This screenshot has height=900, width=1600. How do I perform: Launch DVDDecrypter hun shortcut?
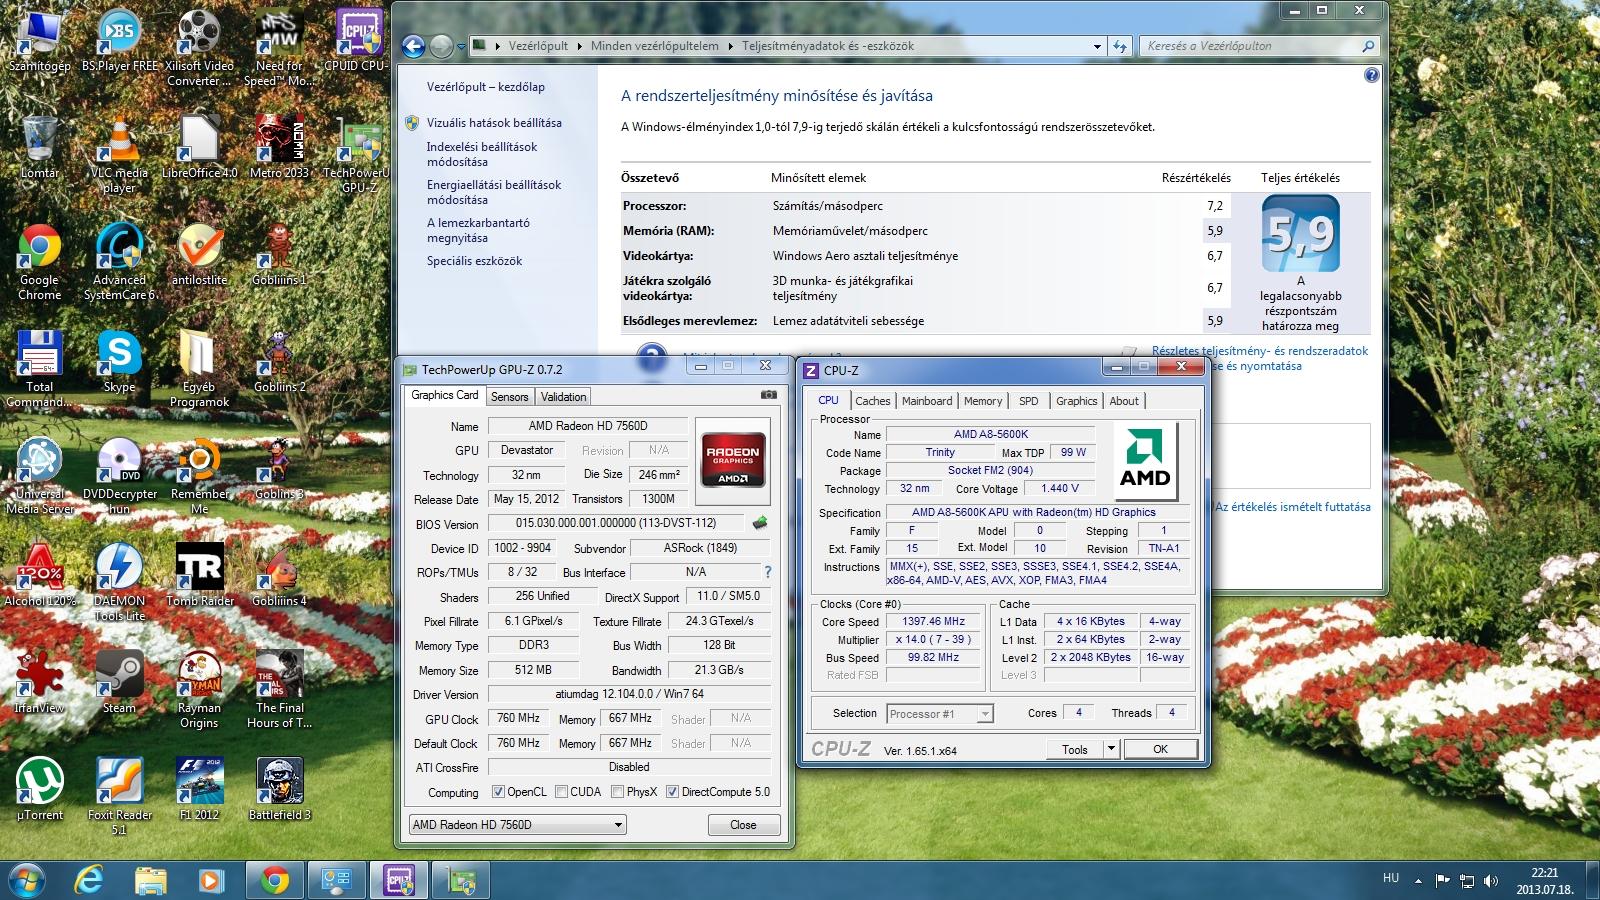[x=119, y=476]
